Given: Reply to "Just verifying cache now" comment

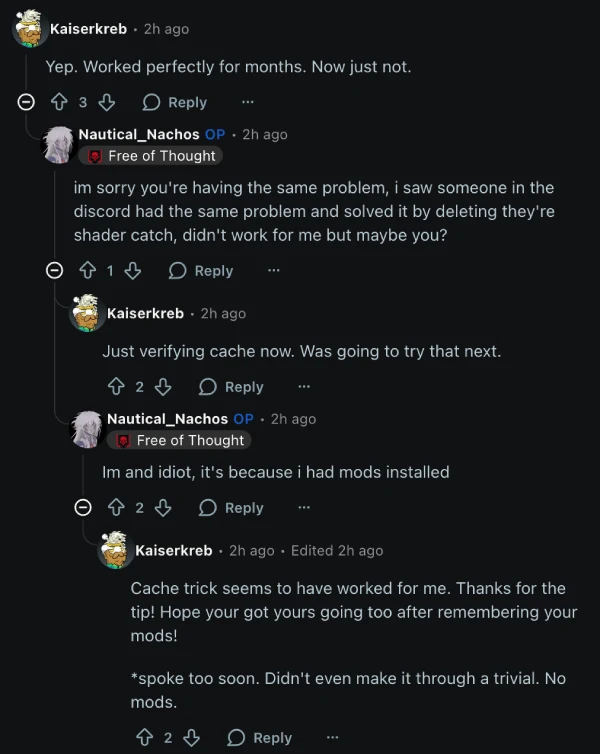Looking at the screenshot, I should (232, 387).
